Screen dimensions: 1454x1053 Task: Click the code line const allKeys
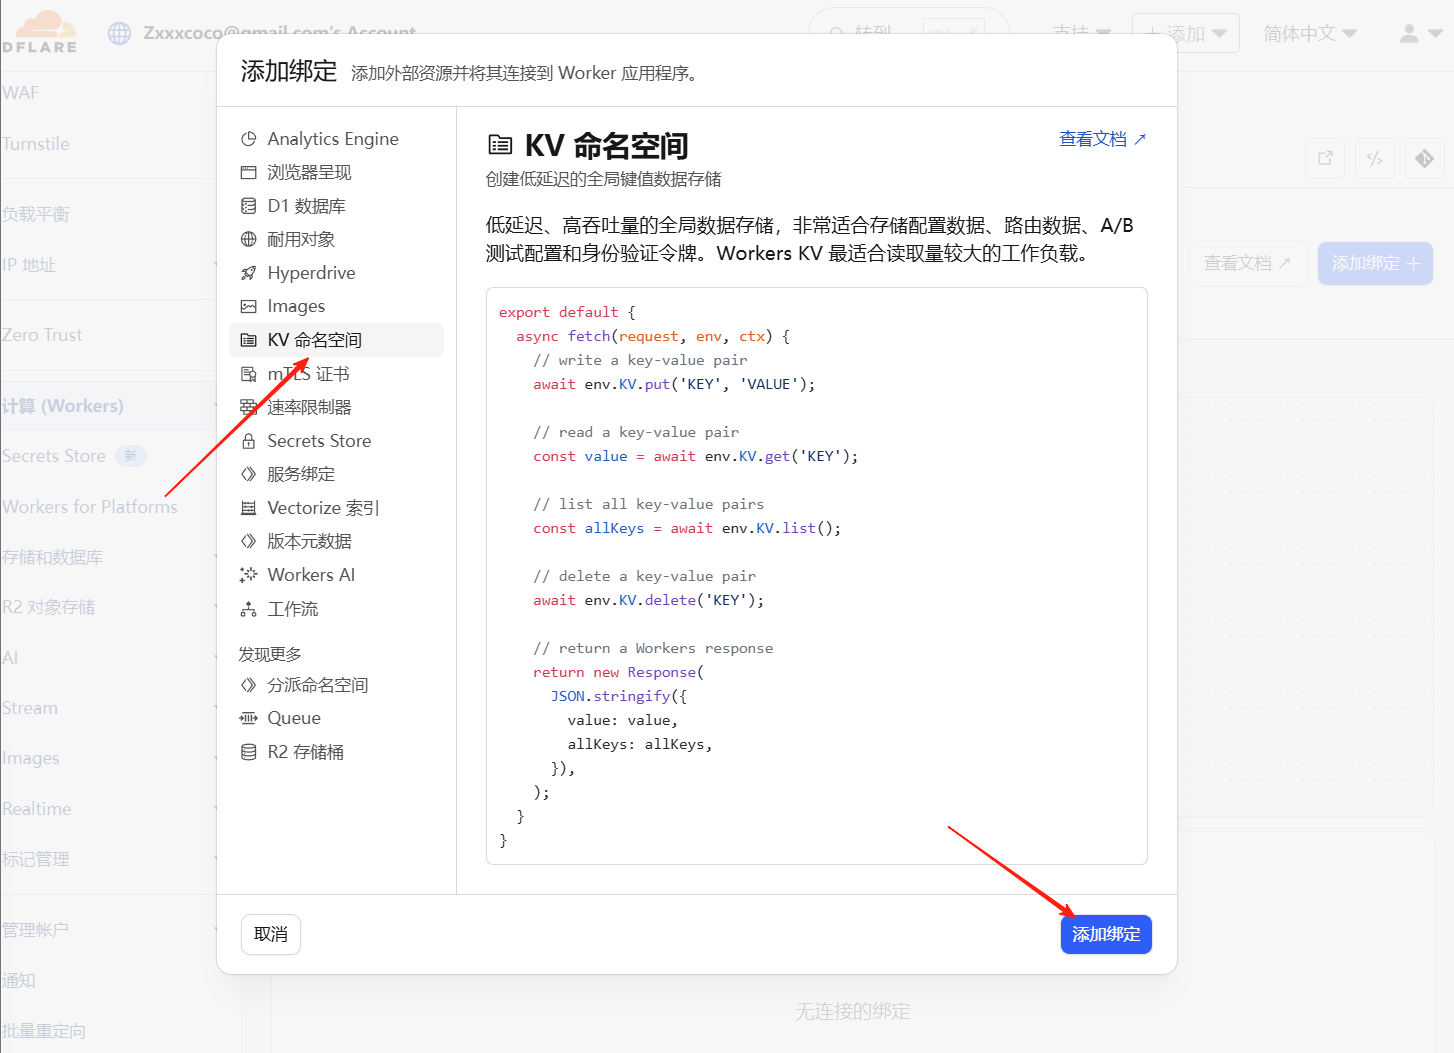[687, 528]
